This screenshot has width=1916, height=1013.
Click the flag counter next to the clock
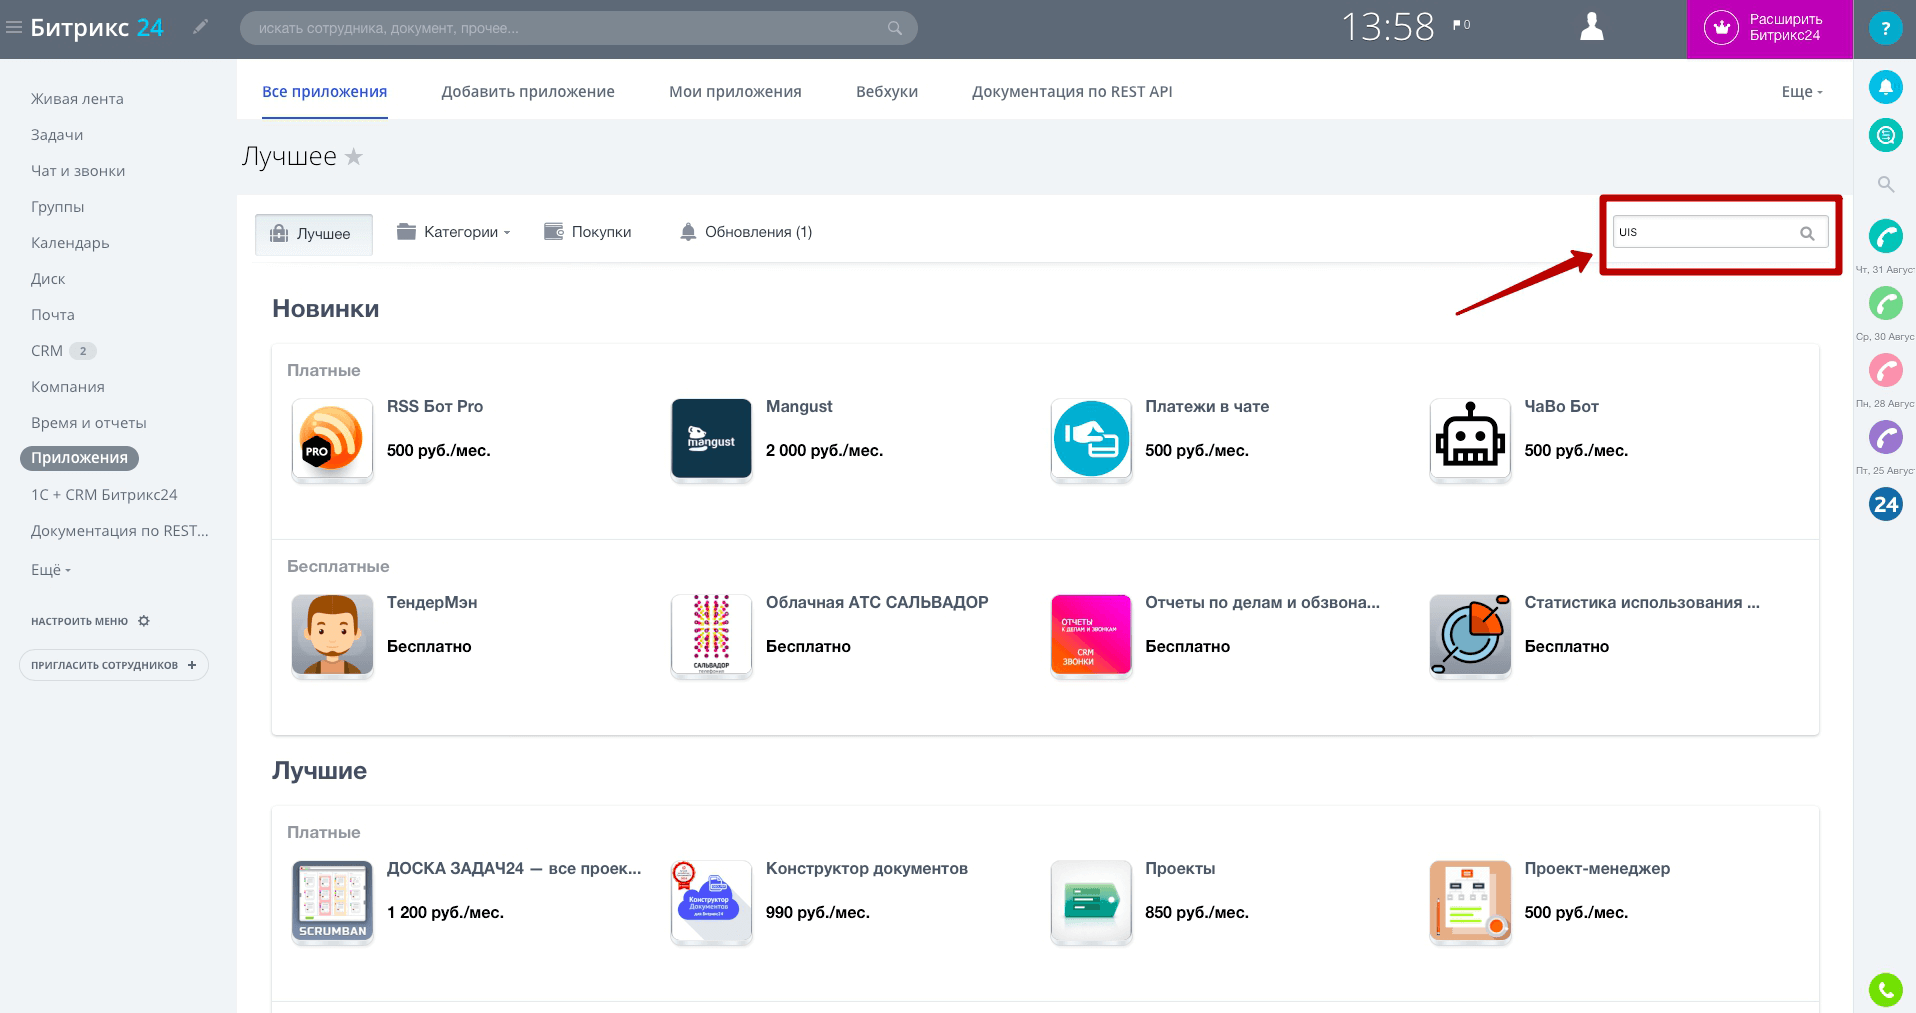click(x=1461, y=24)
